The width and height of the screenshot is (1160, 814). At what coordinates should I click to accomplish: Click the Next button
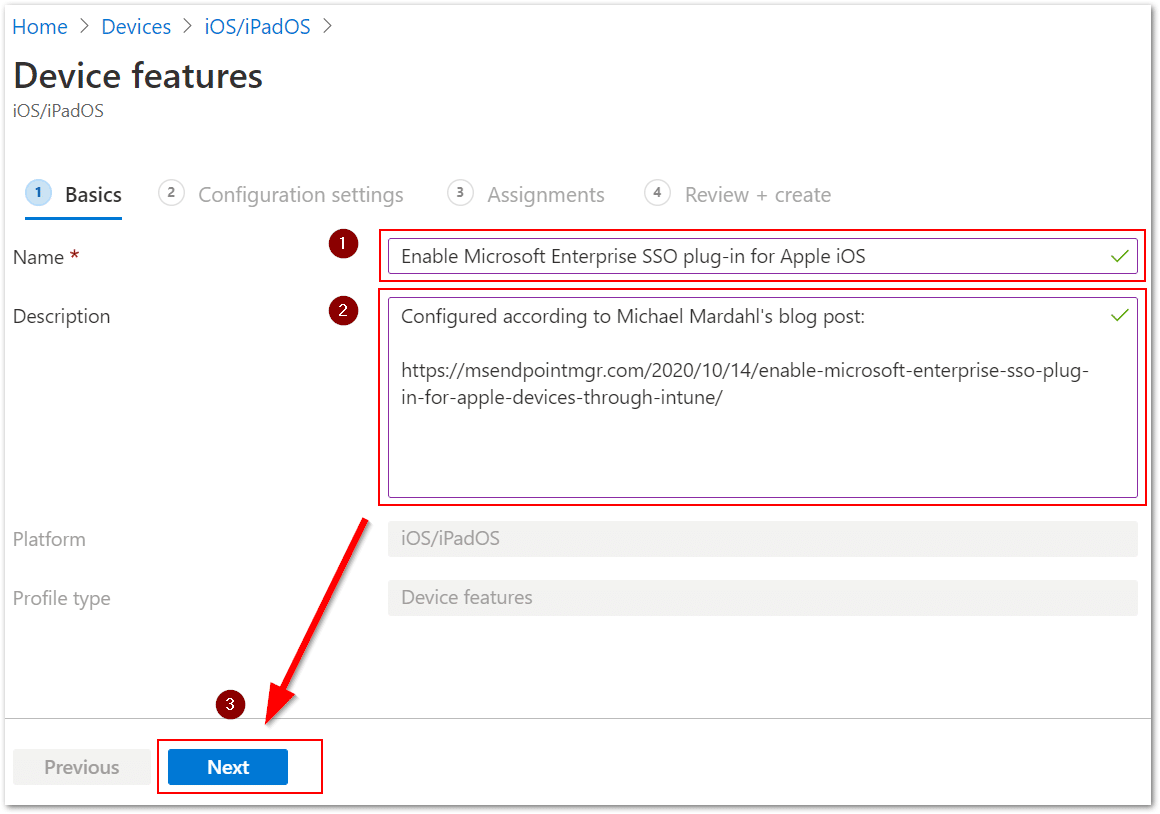point(227,767)
